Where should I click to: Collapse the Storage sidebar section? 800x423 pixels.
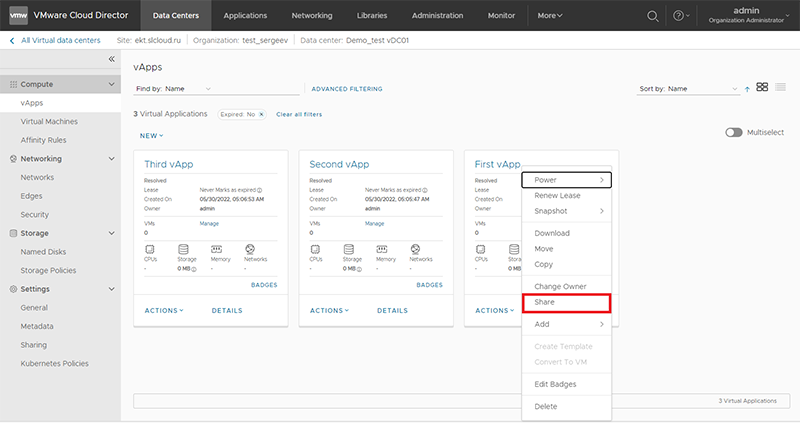[111, 233]
